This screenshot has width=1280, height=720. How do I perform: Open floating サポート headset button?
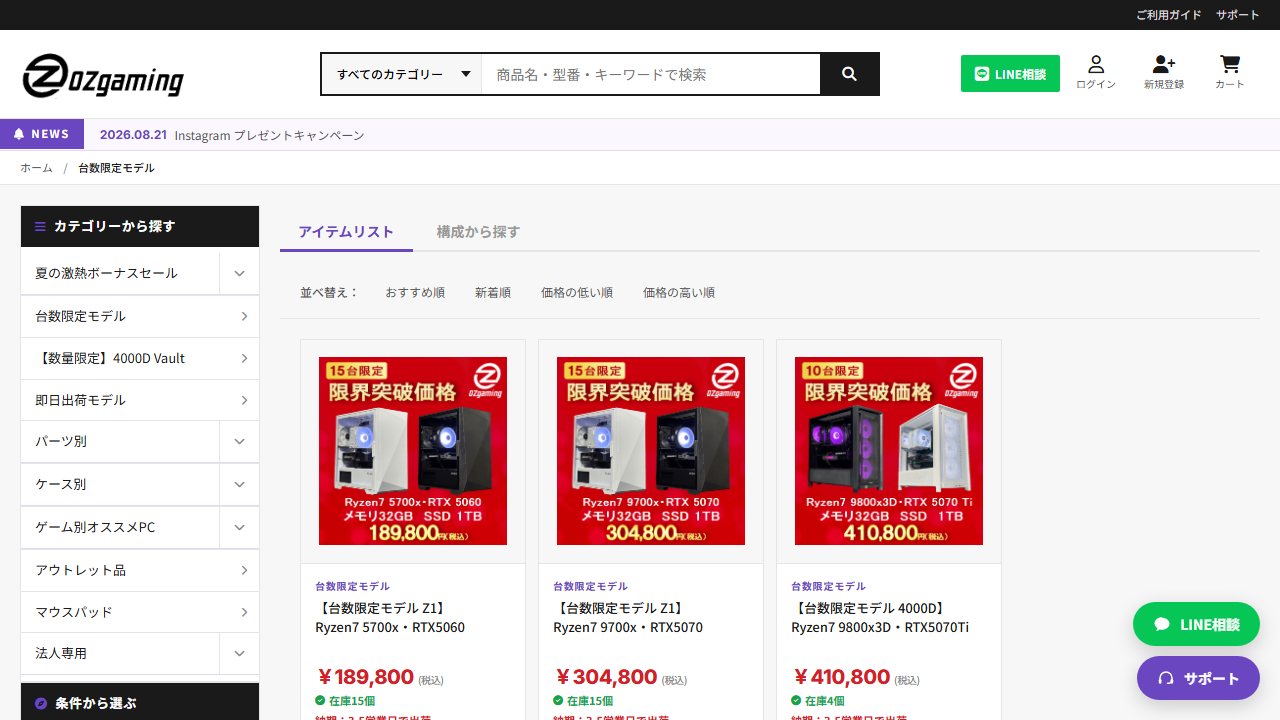1198,678
